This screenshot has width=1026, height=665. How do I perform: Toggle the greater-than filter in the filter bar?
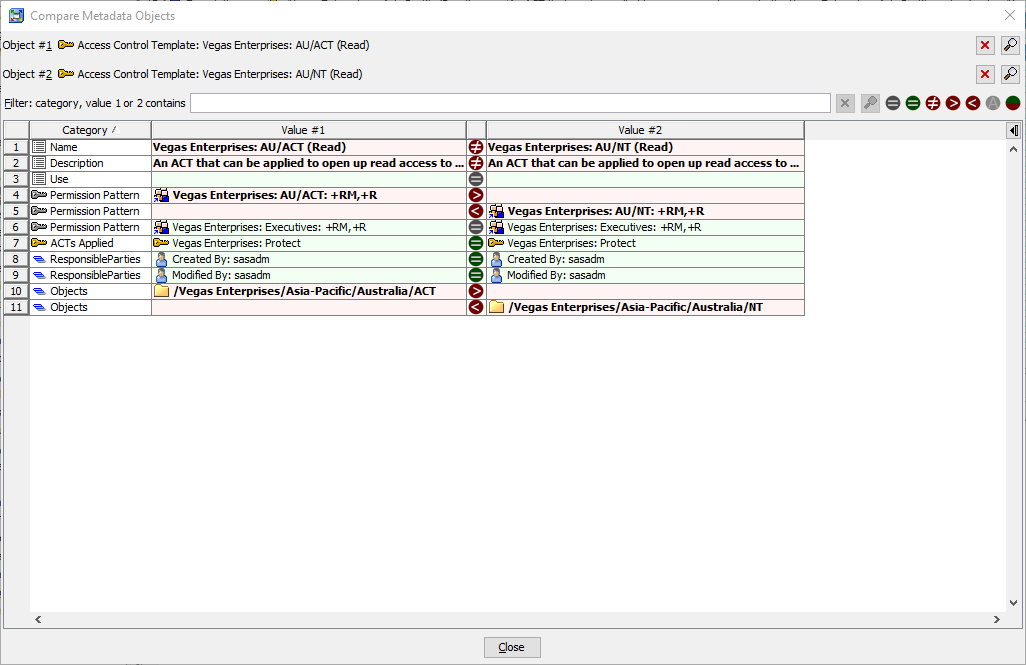[953, 103]
